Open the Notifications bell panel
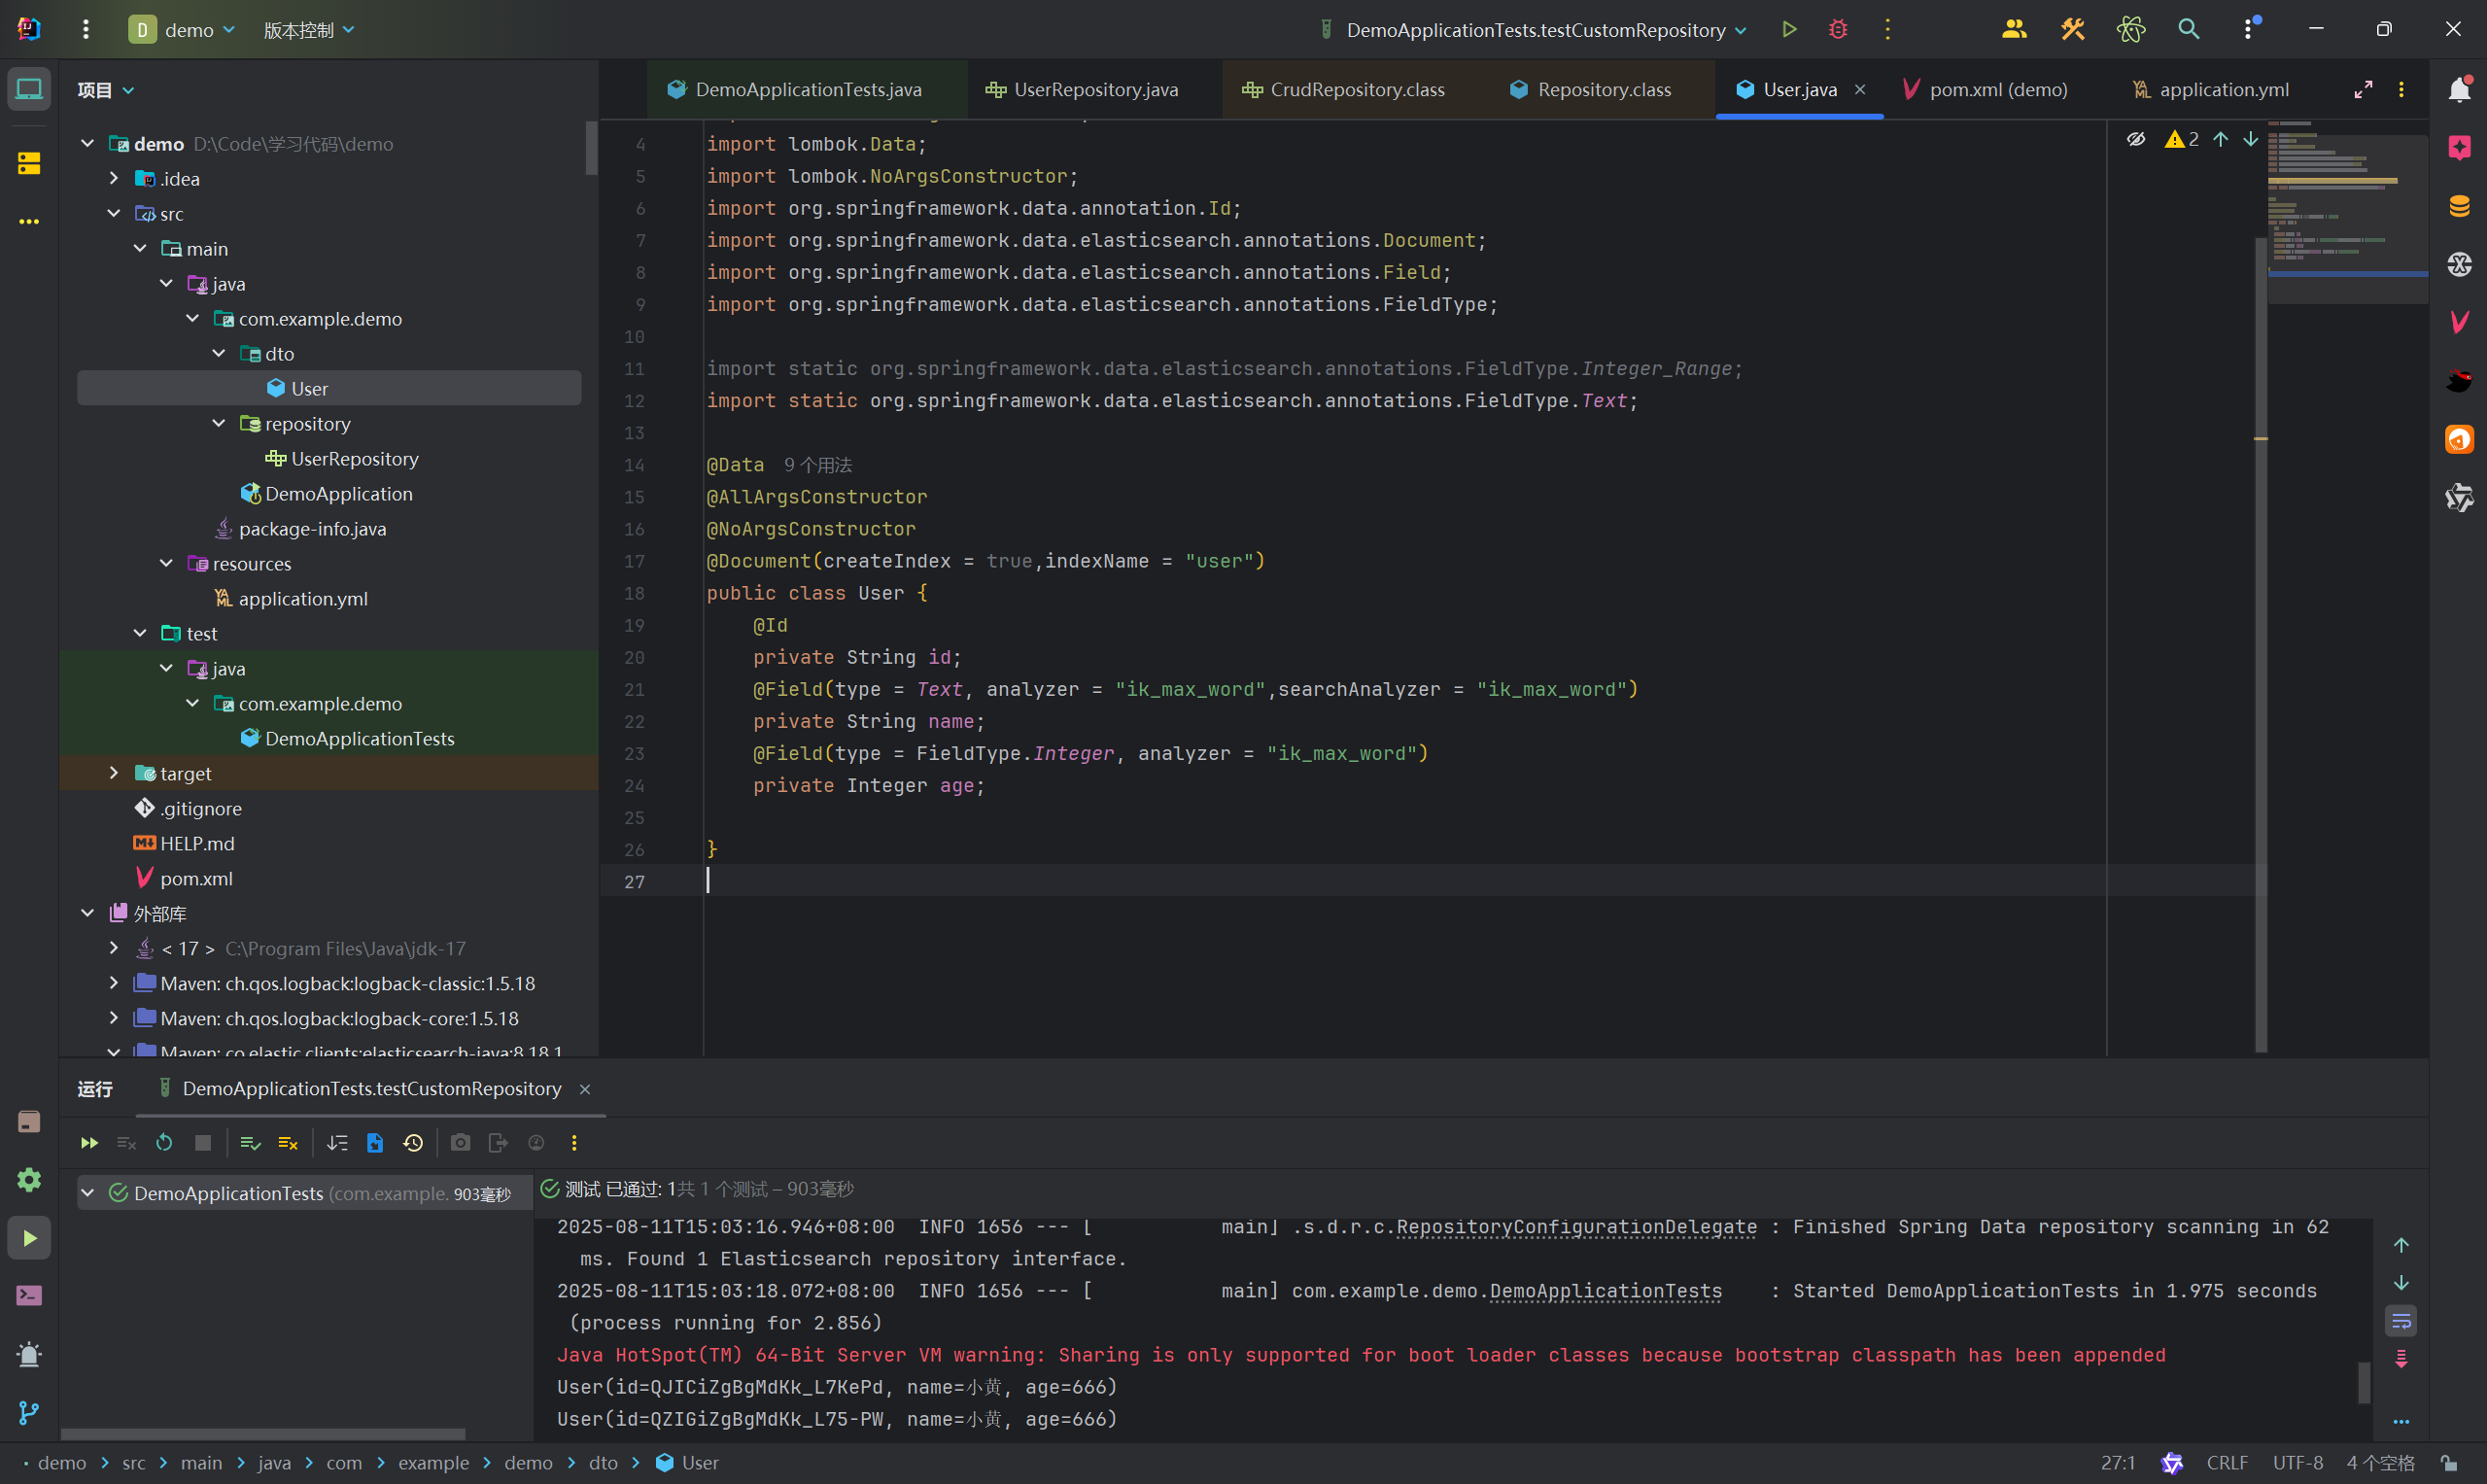Screen dimensions: 2487x1484 (x=2459, y=89)
